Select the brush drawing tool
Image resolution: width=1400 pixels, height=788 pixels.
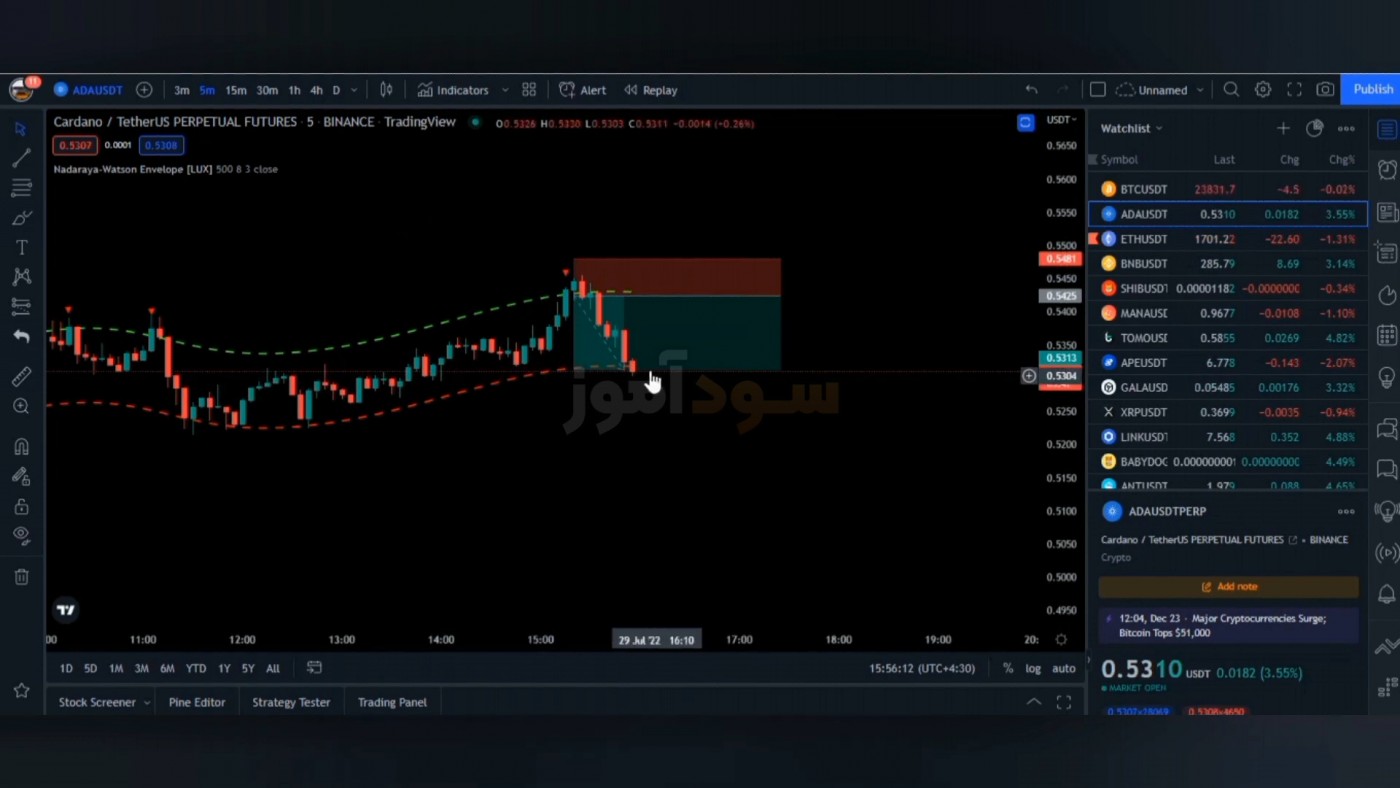click(x=21, y=218)
